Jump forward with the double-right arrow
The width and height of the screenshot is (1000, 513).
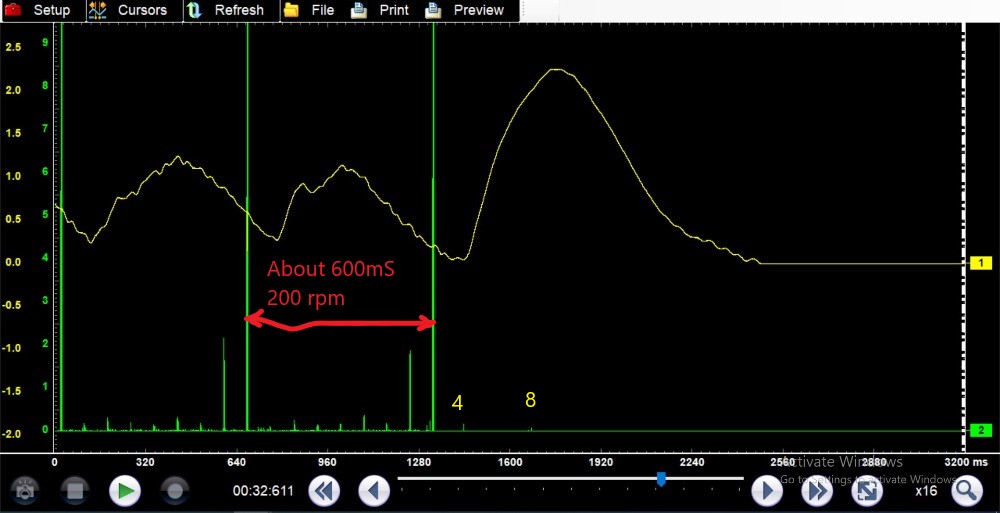[x=817, y=491]
